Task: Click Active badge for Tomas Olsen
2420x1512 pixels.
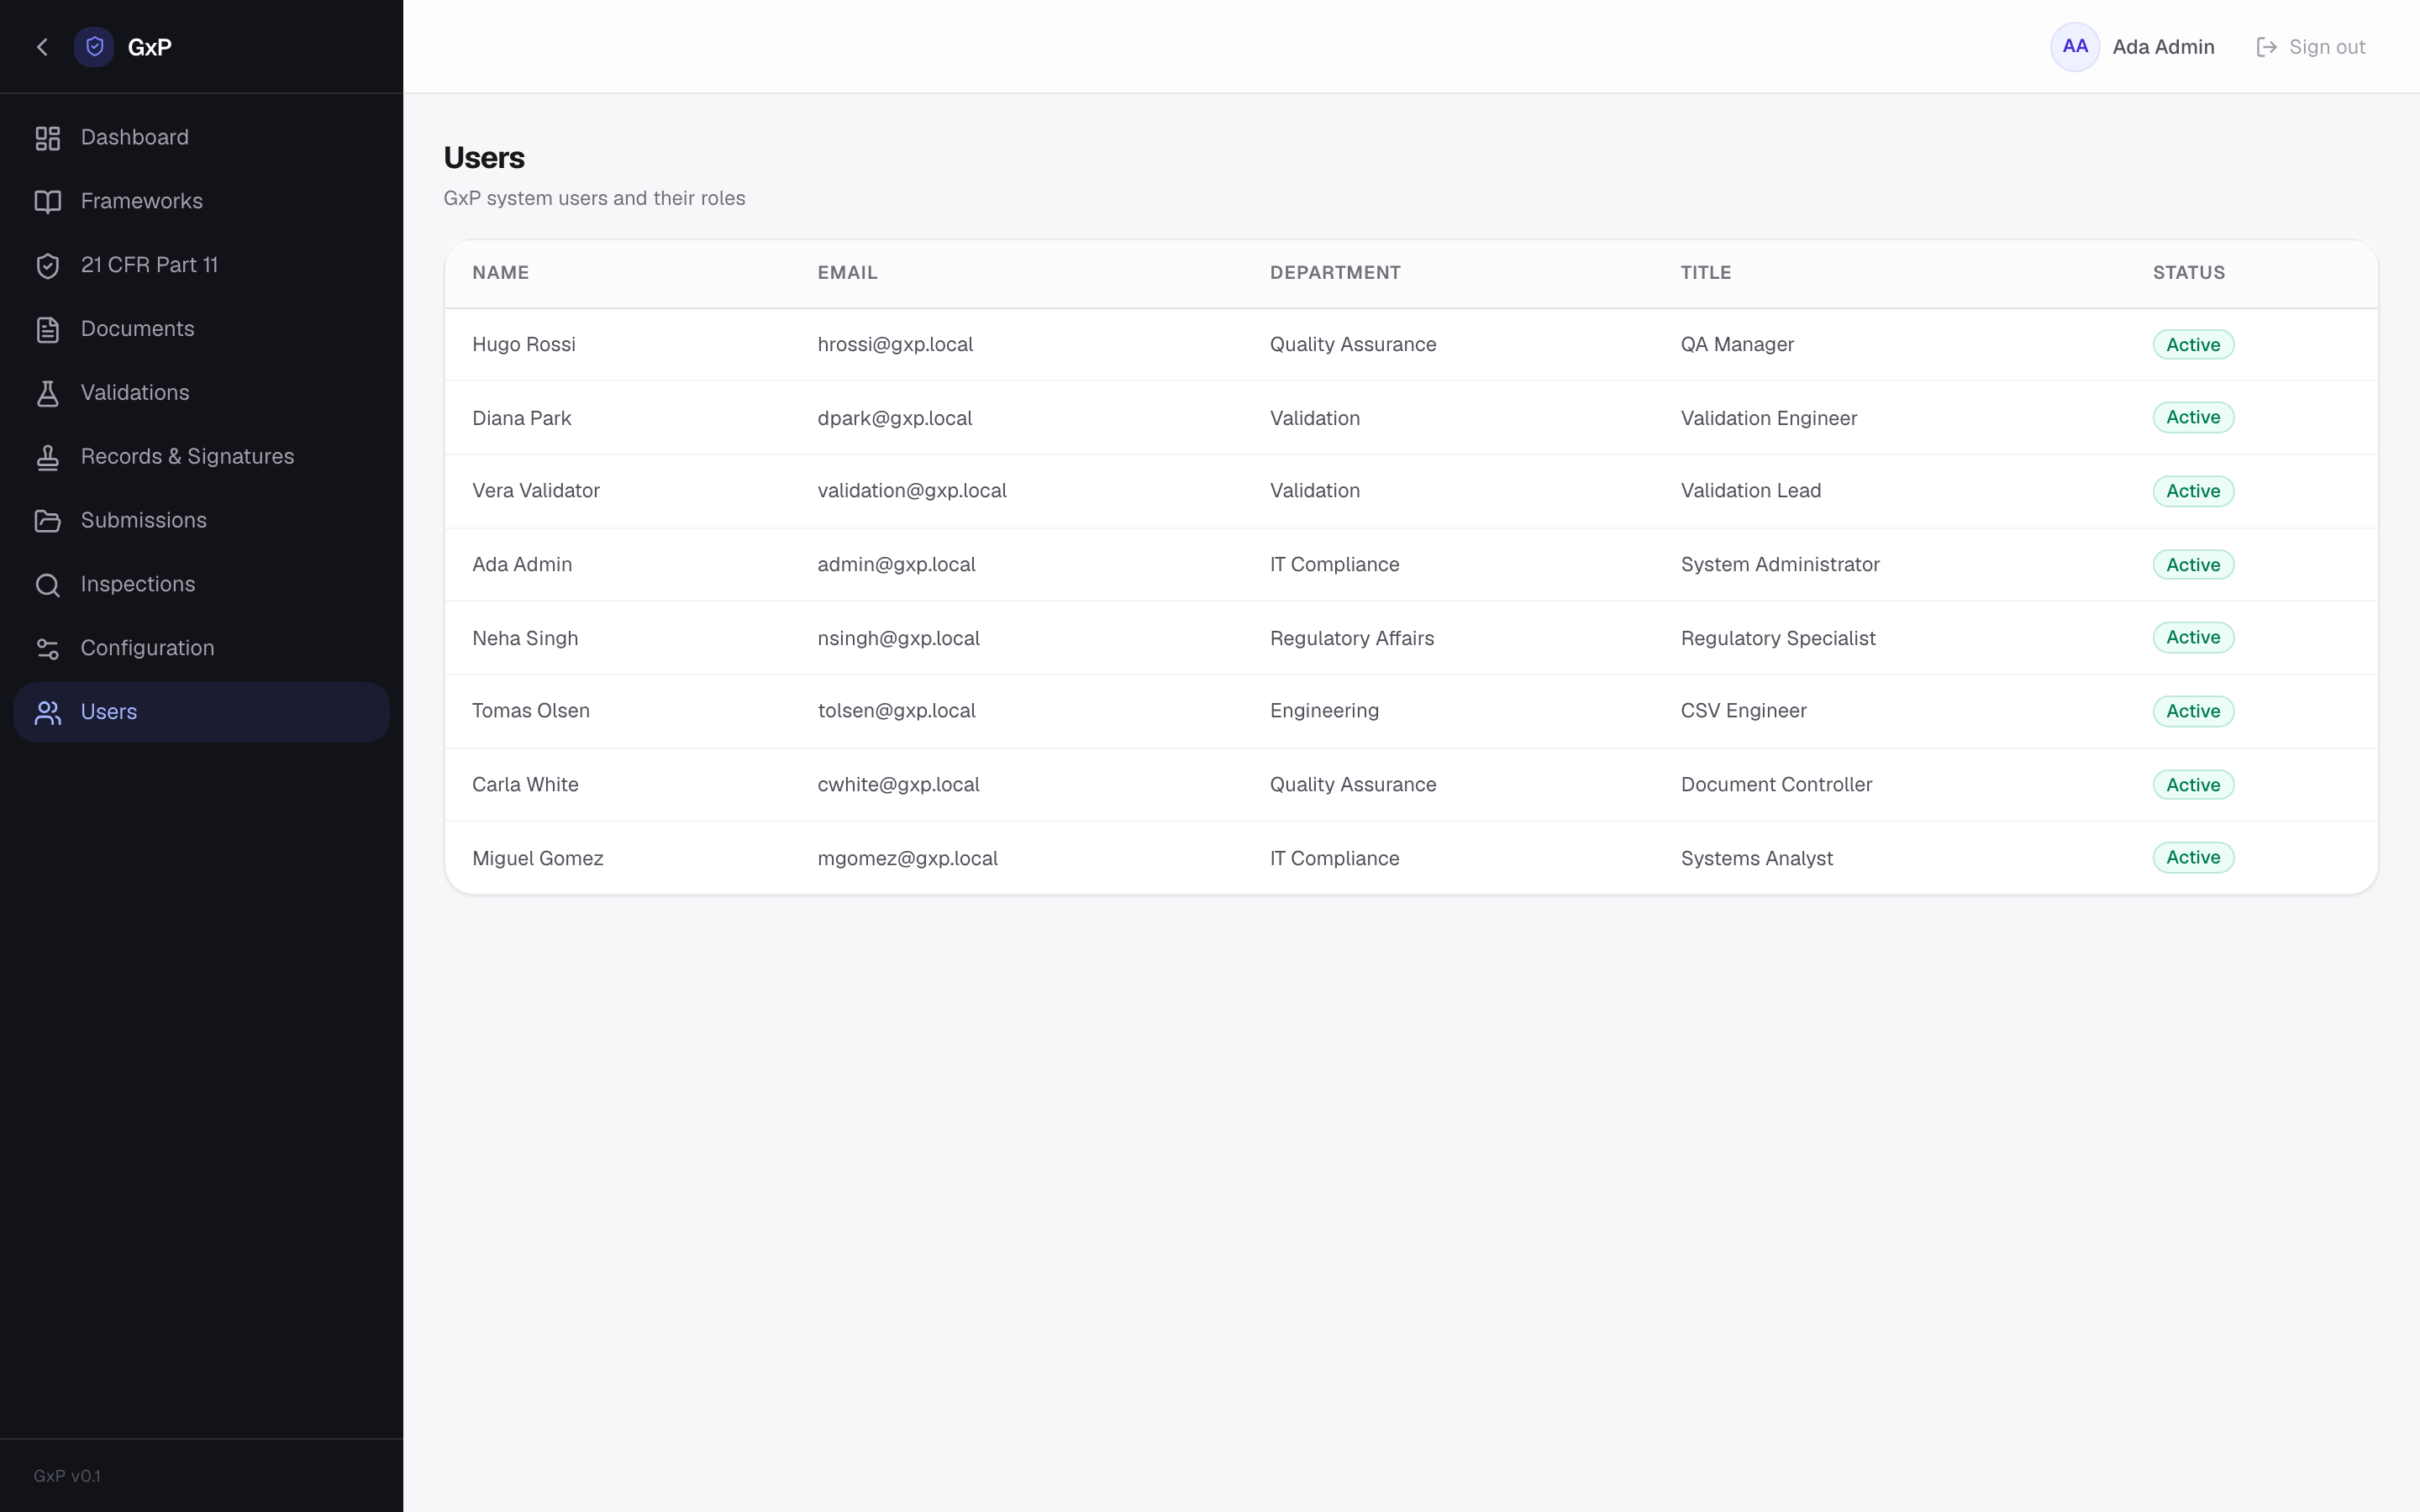Action: [2193, 711]
